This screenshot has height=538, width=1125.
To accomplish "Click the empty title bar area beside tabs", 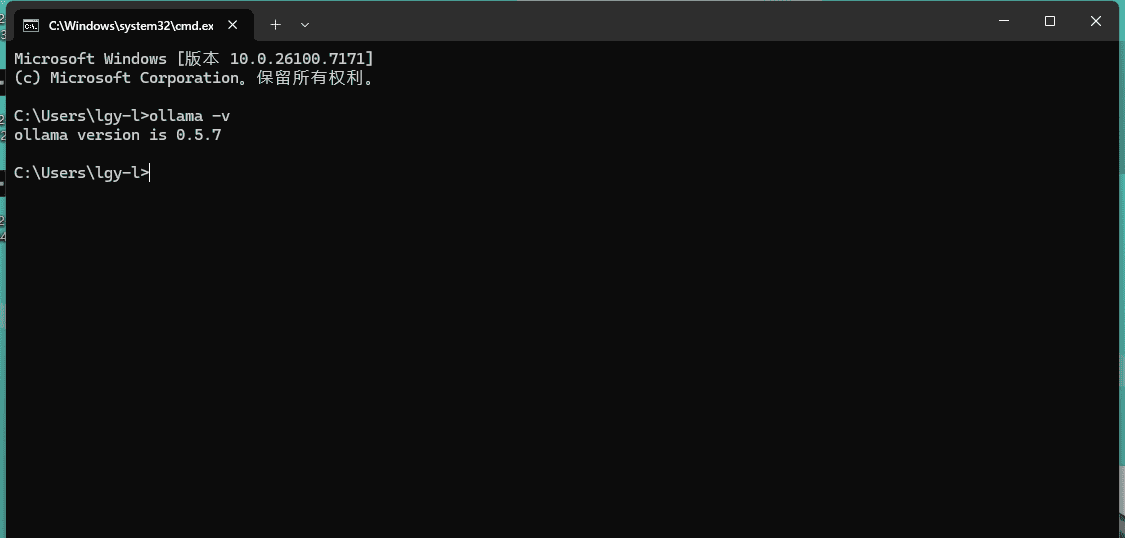I will click(x=646, y=22).
